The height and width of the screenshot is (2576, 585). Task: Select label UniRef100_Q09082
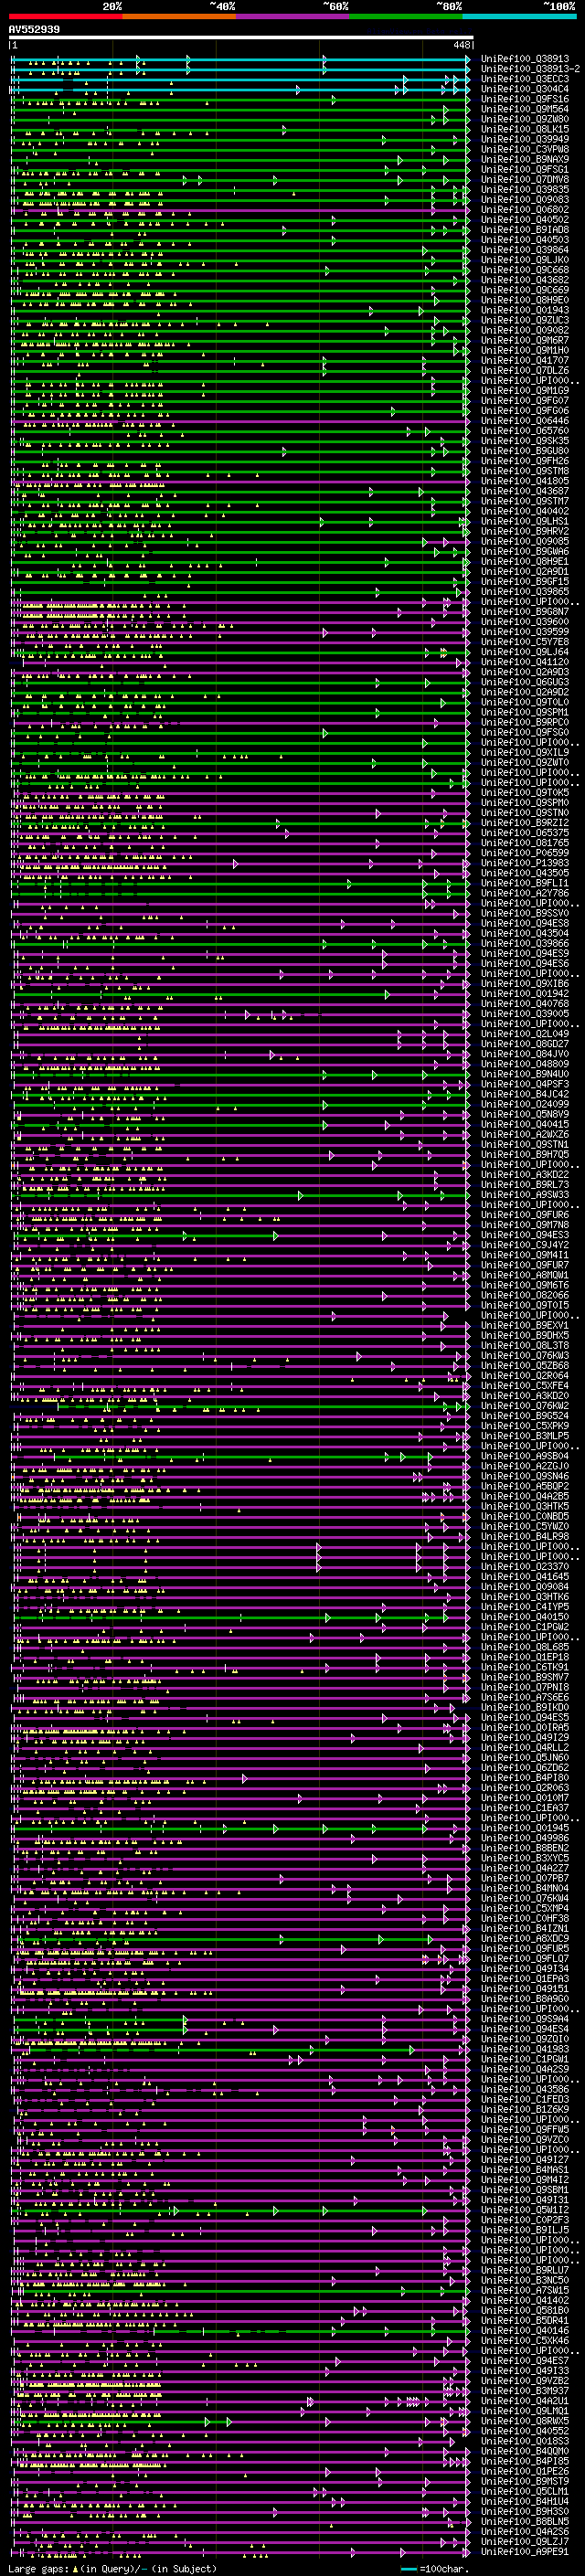[525, 330]
